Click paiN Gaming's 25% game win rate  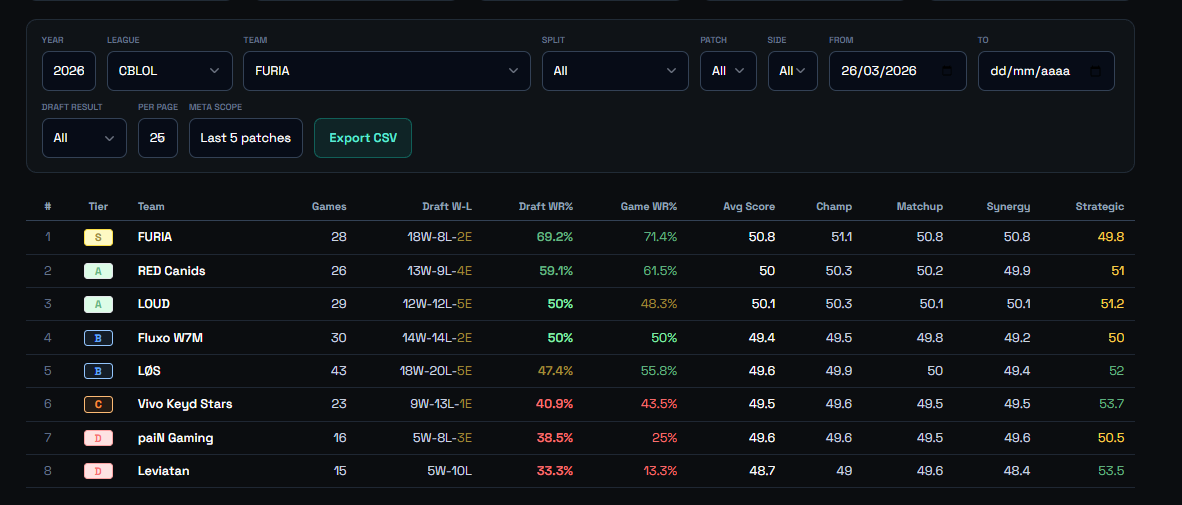tap(664, 438)
